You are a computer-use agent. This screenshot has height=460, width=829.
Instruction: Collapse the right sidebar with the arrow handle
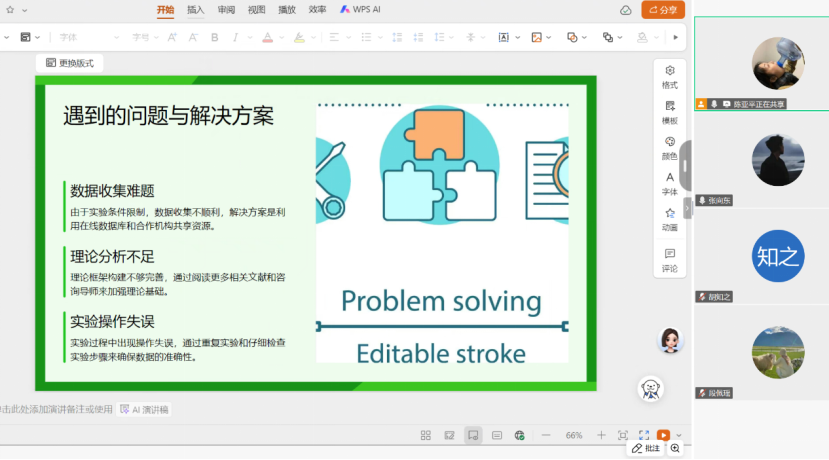[x=687, y=208]
